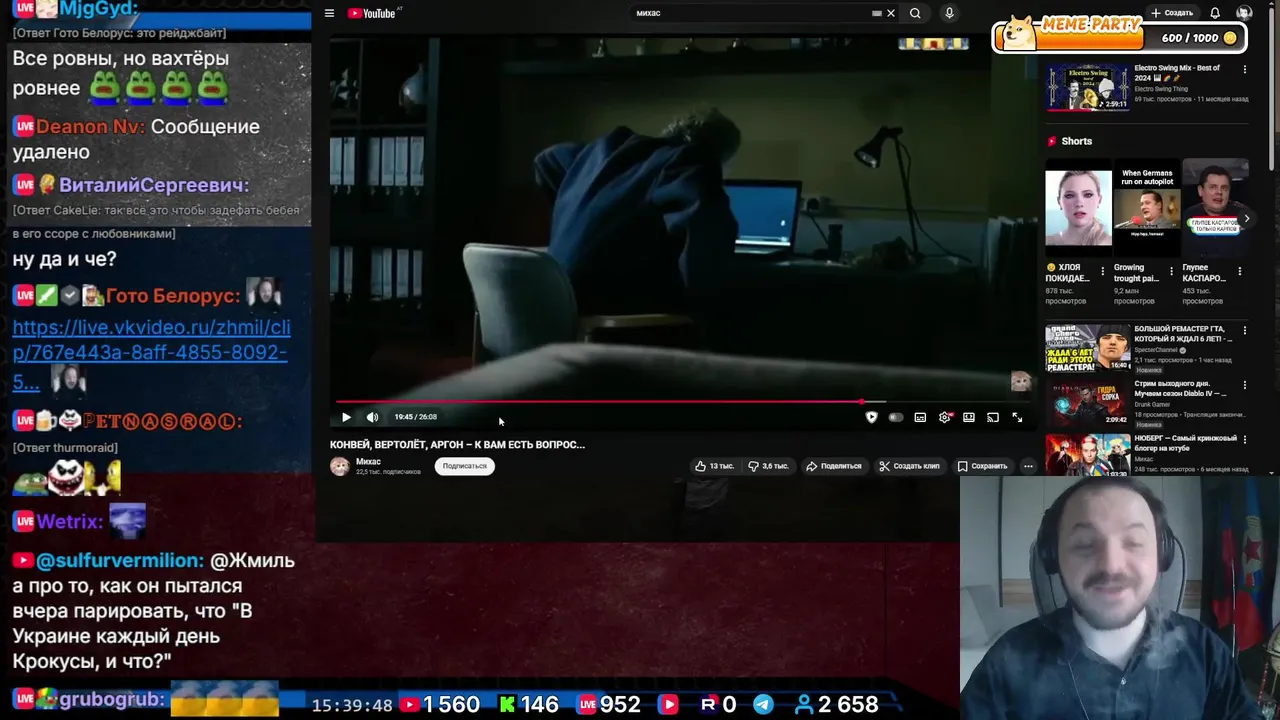This screenshot has width=1280, height=720.
Task: Click the SpecterChannel channel name
Action: (x=1156, y=350)
